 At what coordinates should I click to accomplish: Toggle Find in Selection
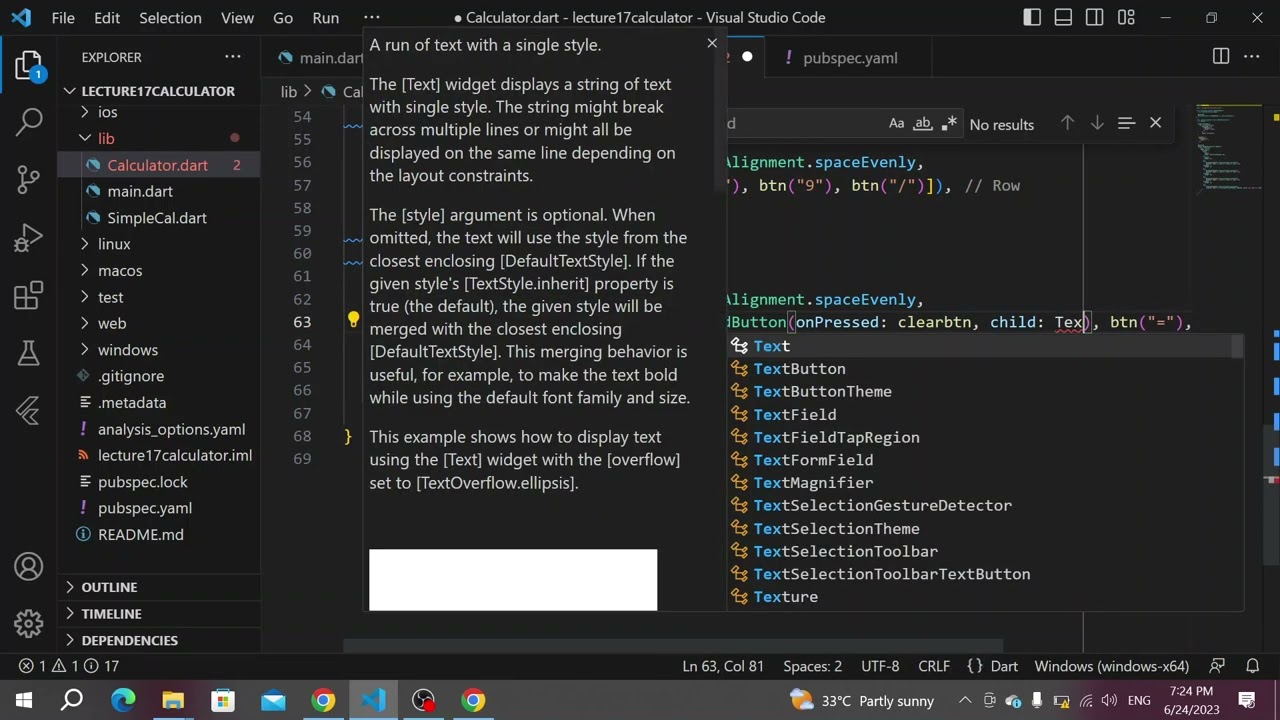pos(1126,123)
